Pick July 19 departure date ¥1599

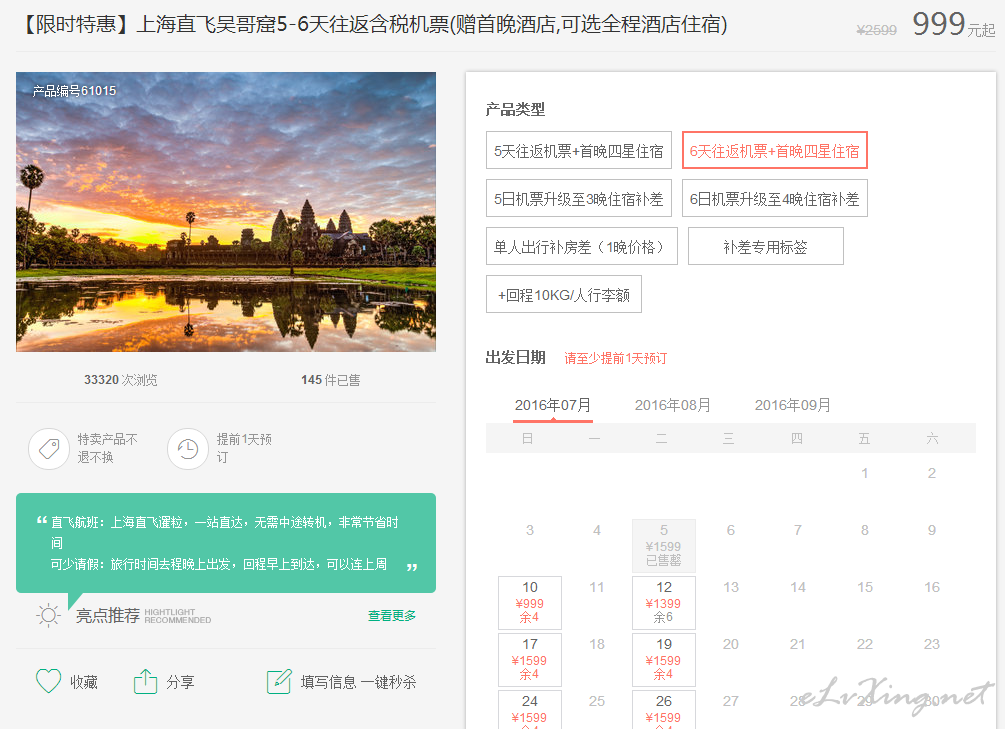pyautogui.click(x=663, y=659)
